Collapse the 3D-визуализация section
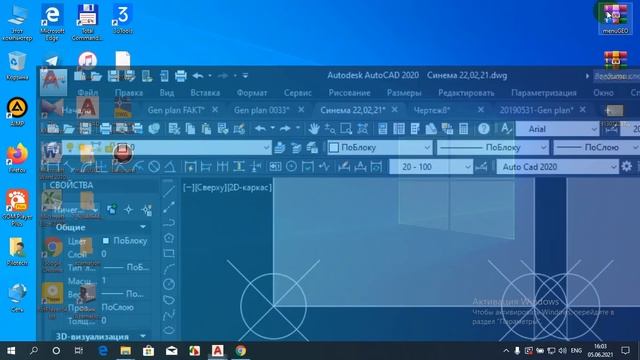 (x=143, y=336)
